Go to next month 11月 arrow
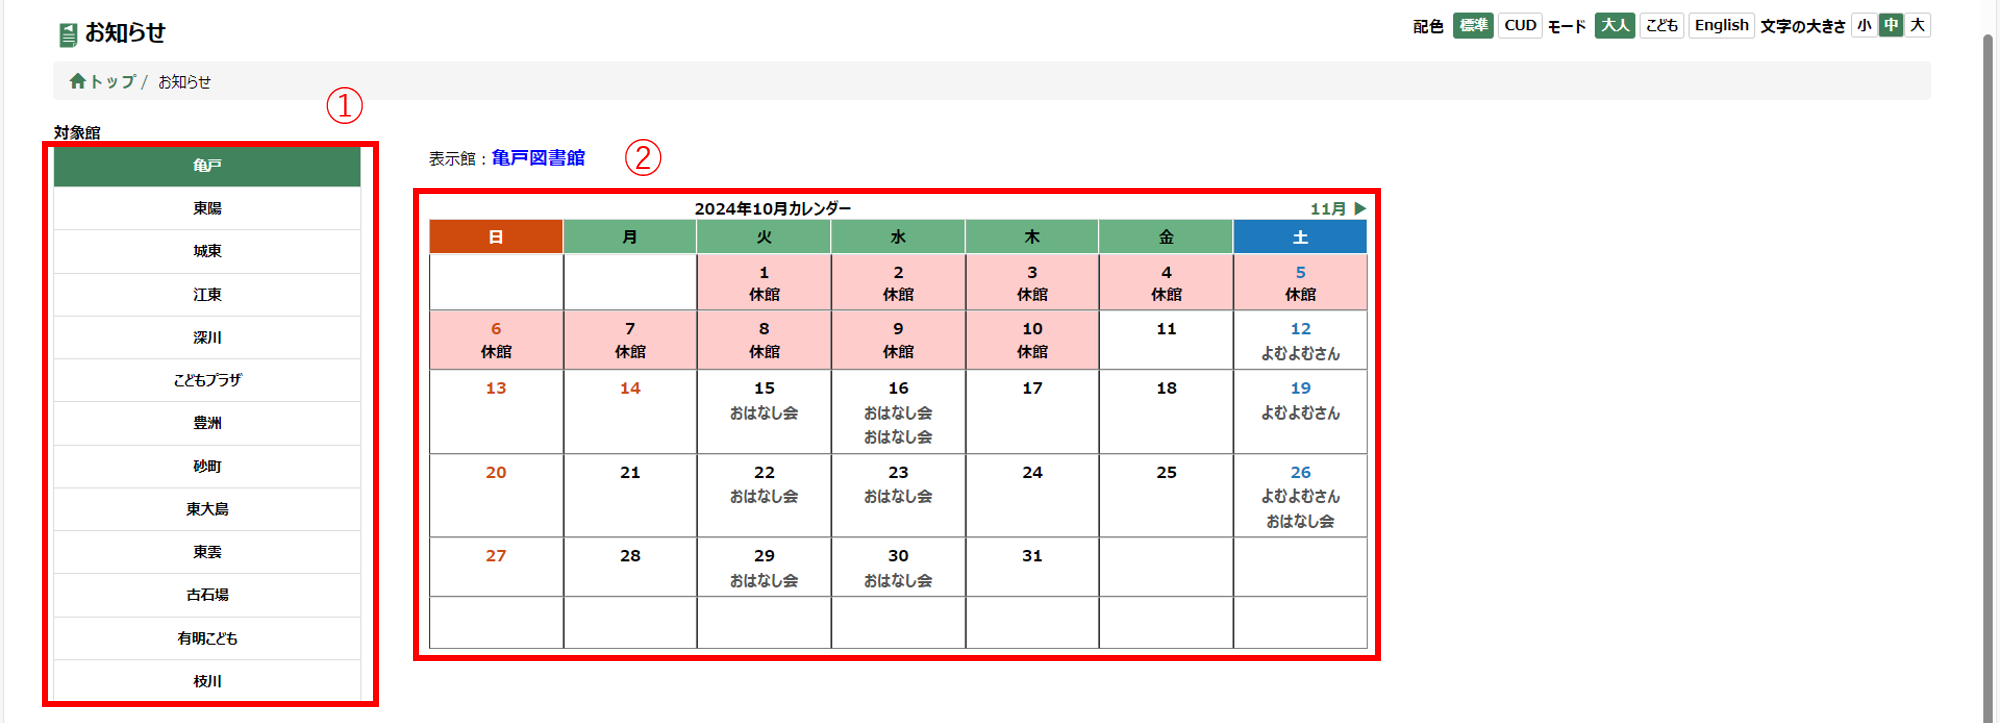2000x723 pixels. point(1338,209)
